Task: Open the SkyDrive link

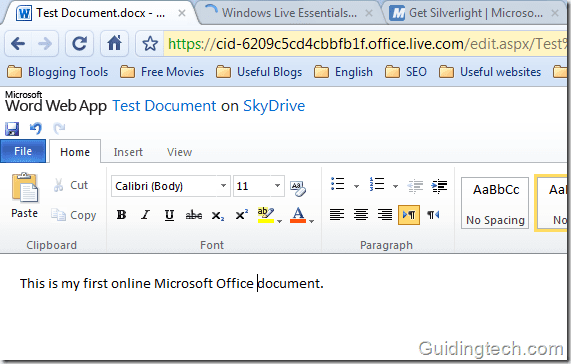Action: pyautogui.click(x=274, y=106)
